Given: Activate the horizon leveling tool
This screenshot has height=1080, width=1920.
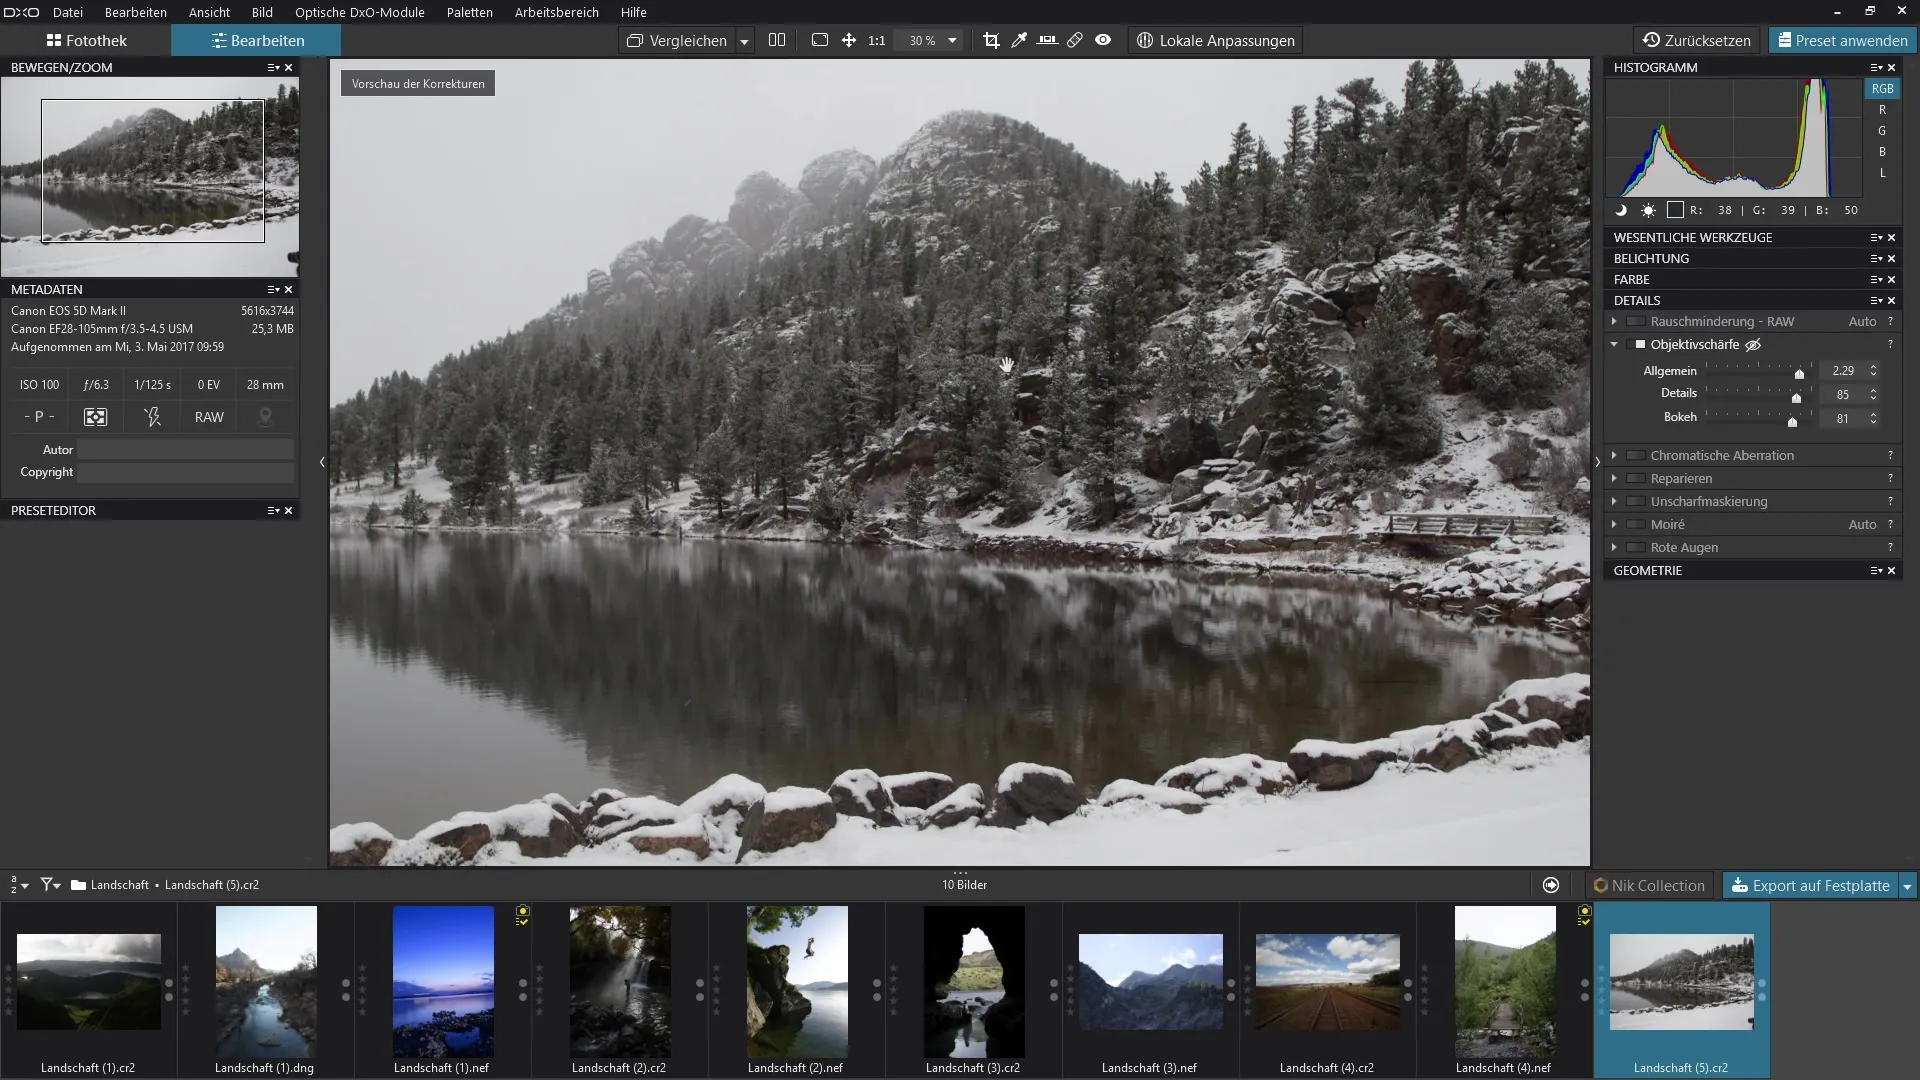Looking at the screenshot, I should (x=1047, y=41).
